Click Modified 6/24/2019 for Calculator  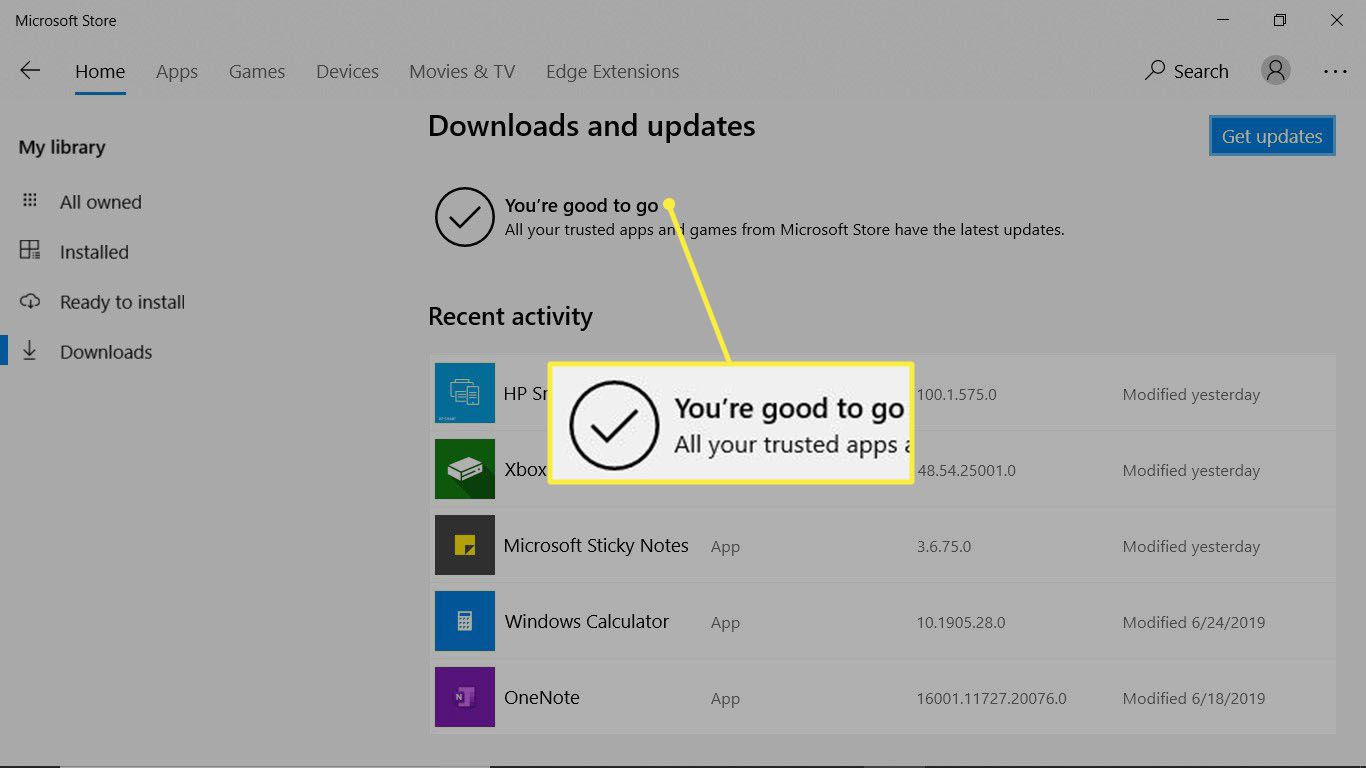1194,623
